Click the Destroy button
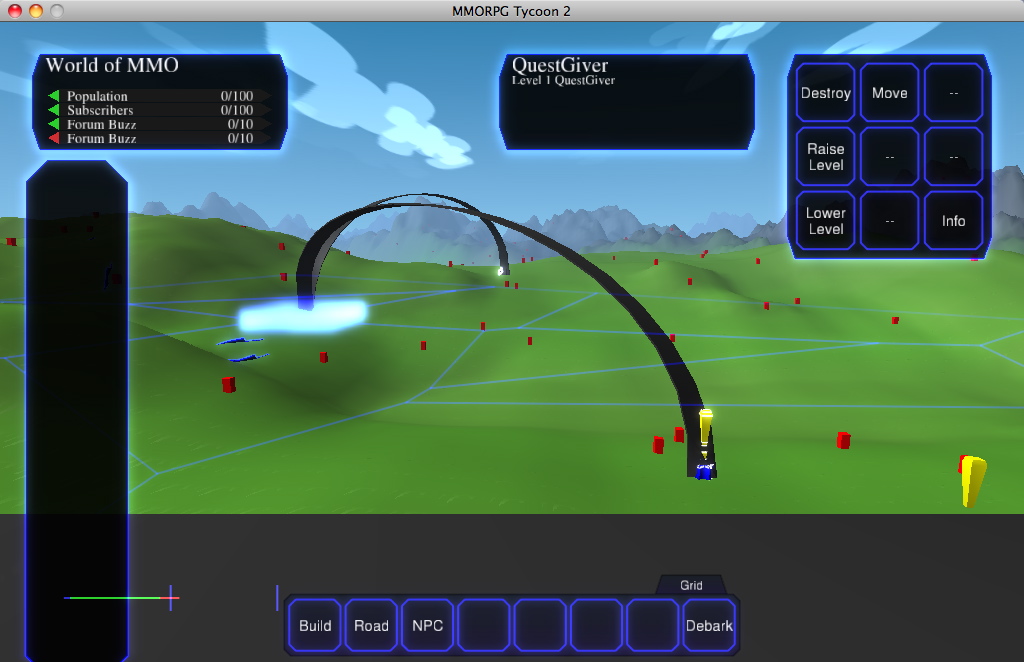The width and height of the screenshot is (1024, 662). [825, 93]
